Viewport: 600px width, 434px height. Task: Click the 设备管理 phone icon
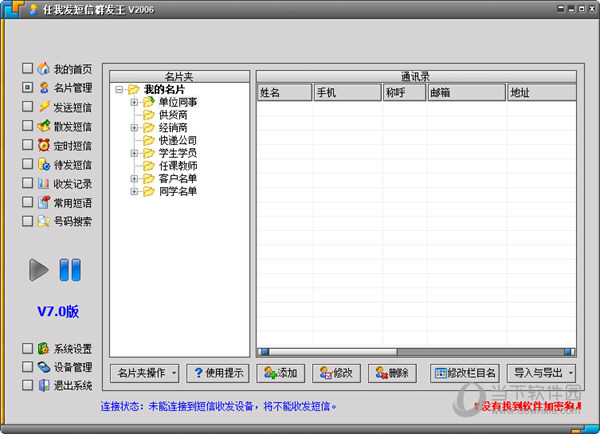click(x=44, y=367)
